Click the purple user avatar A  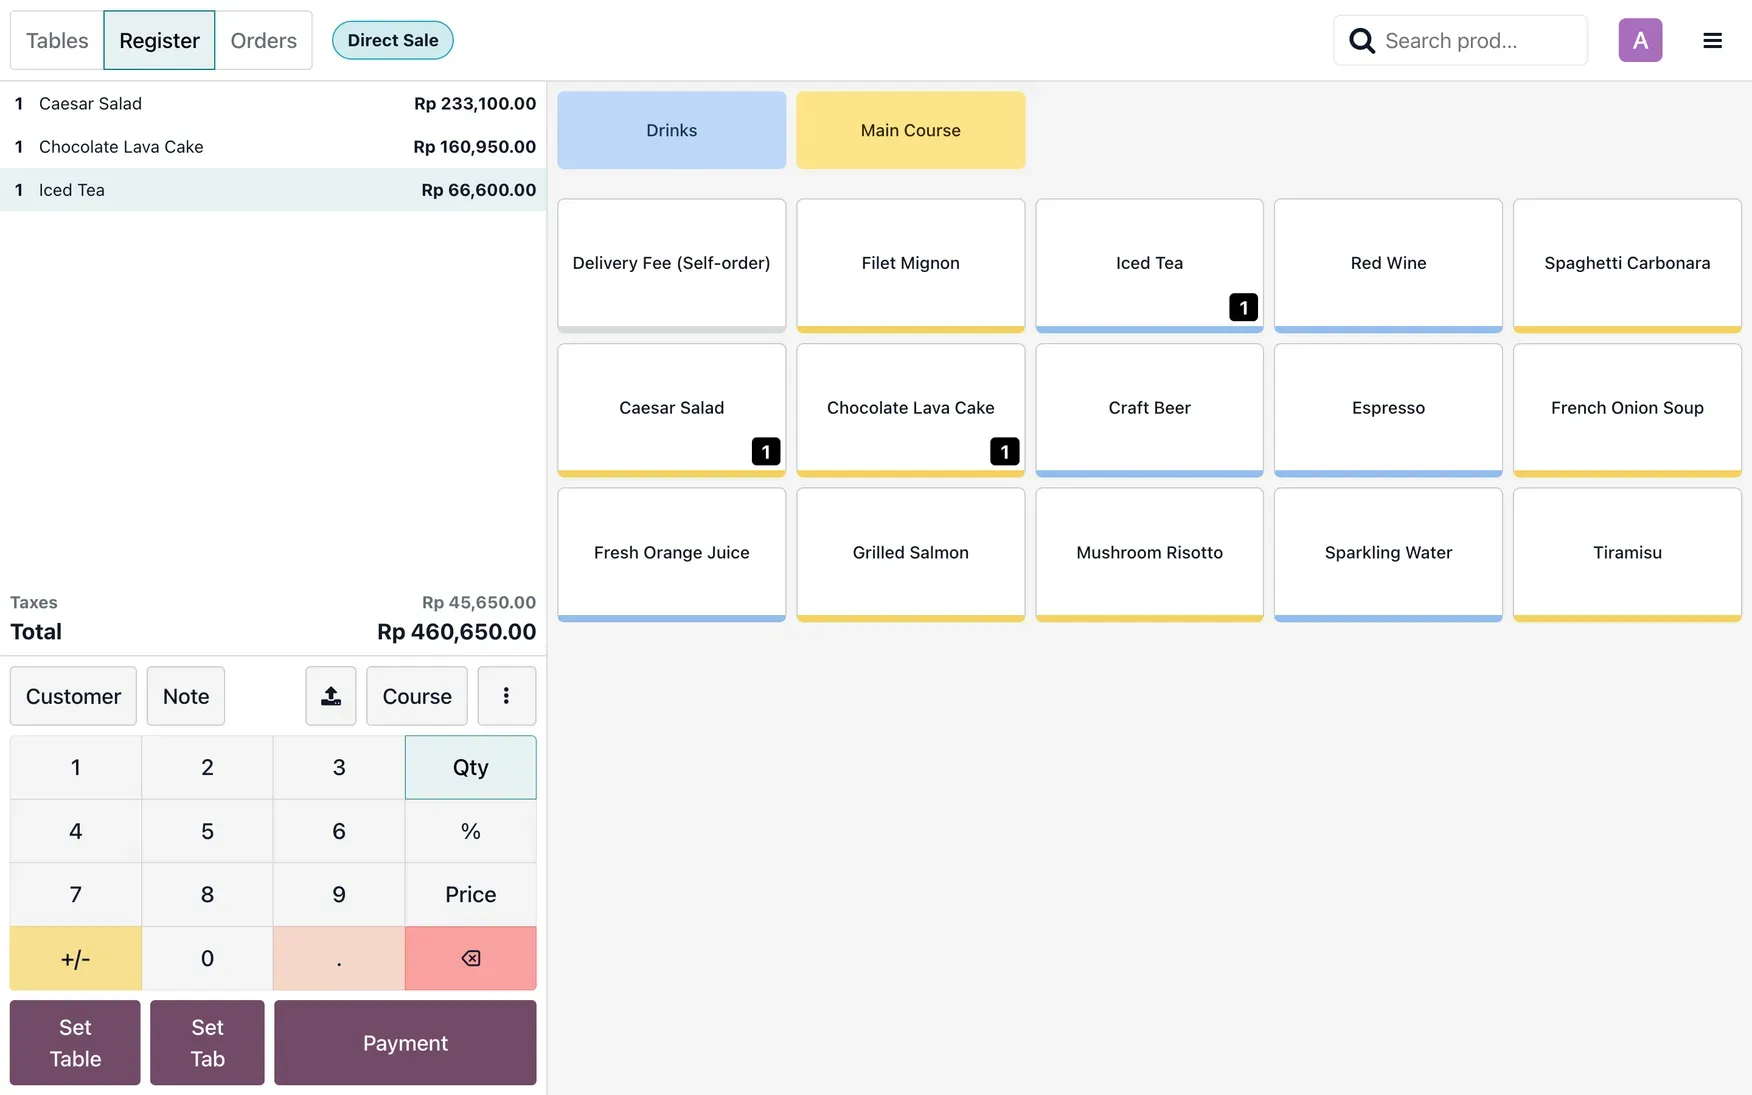point(1640,40)
